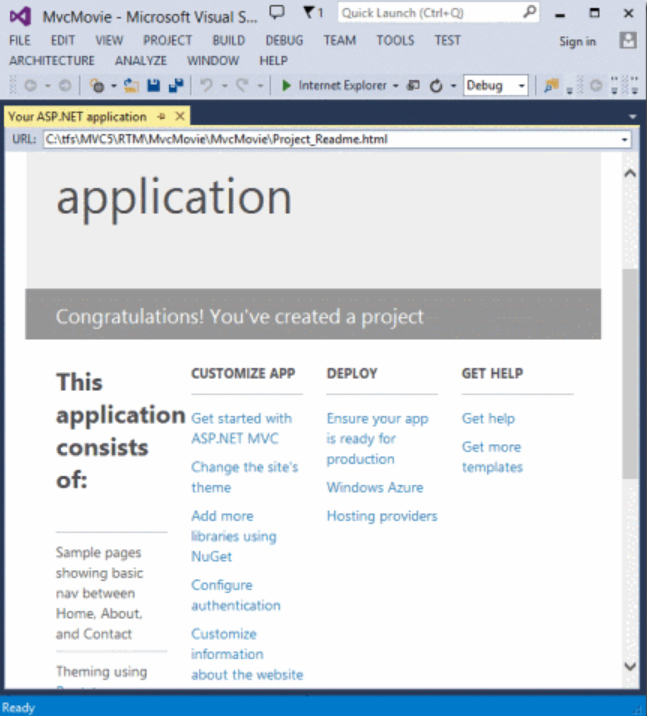Click the Refresh browser icon
Screen dimensions: 647x716
click(x=436, y=86)
